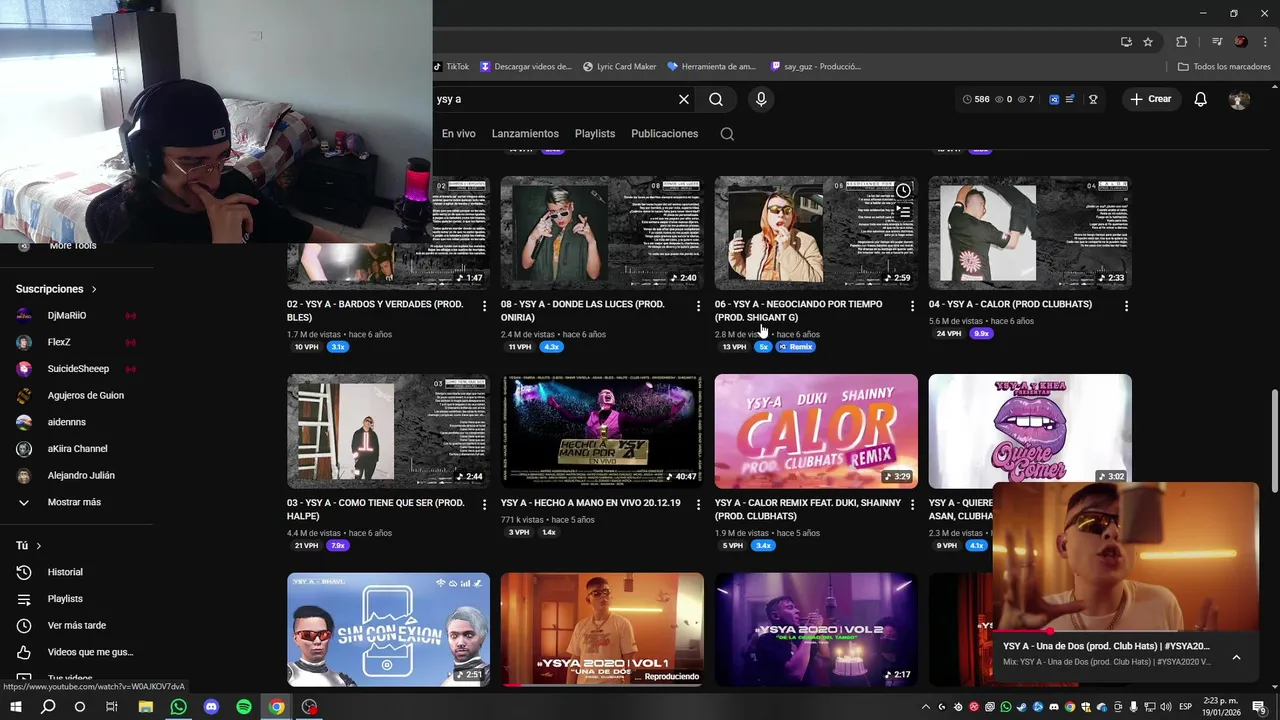Add NEGOCIANDO POR TIEMPO to queue icon

coord(903,211)
